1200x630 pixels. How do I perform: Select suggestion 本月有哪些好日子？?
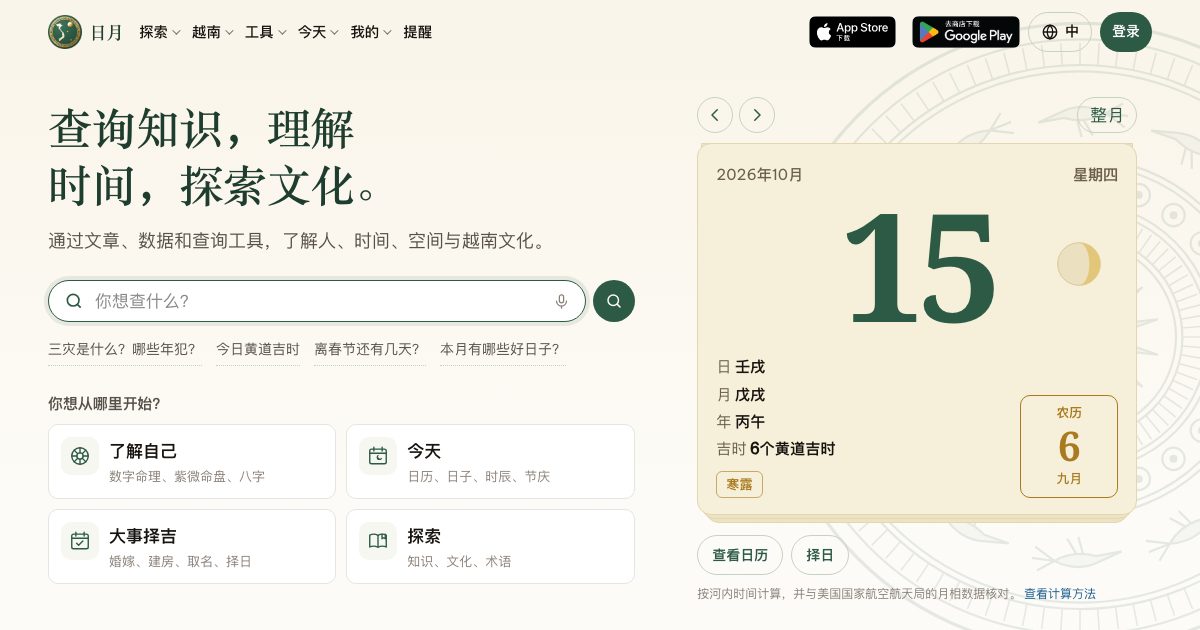(503, 350)
